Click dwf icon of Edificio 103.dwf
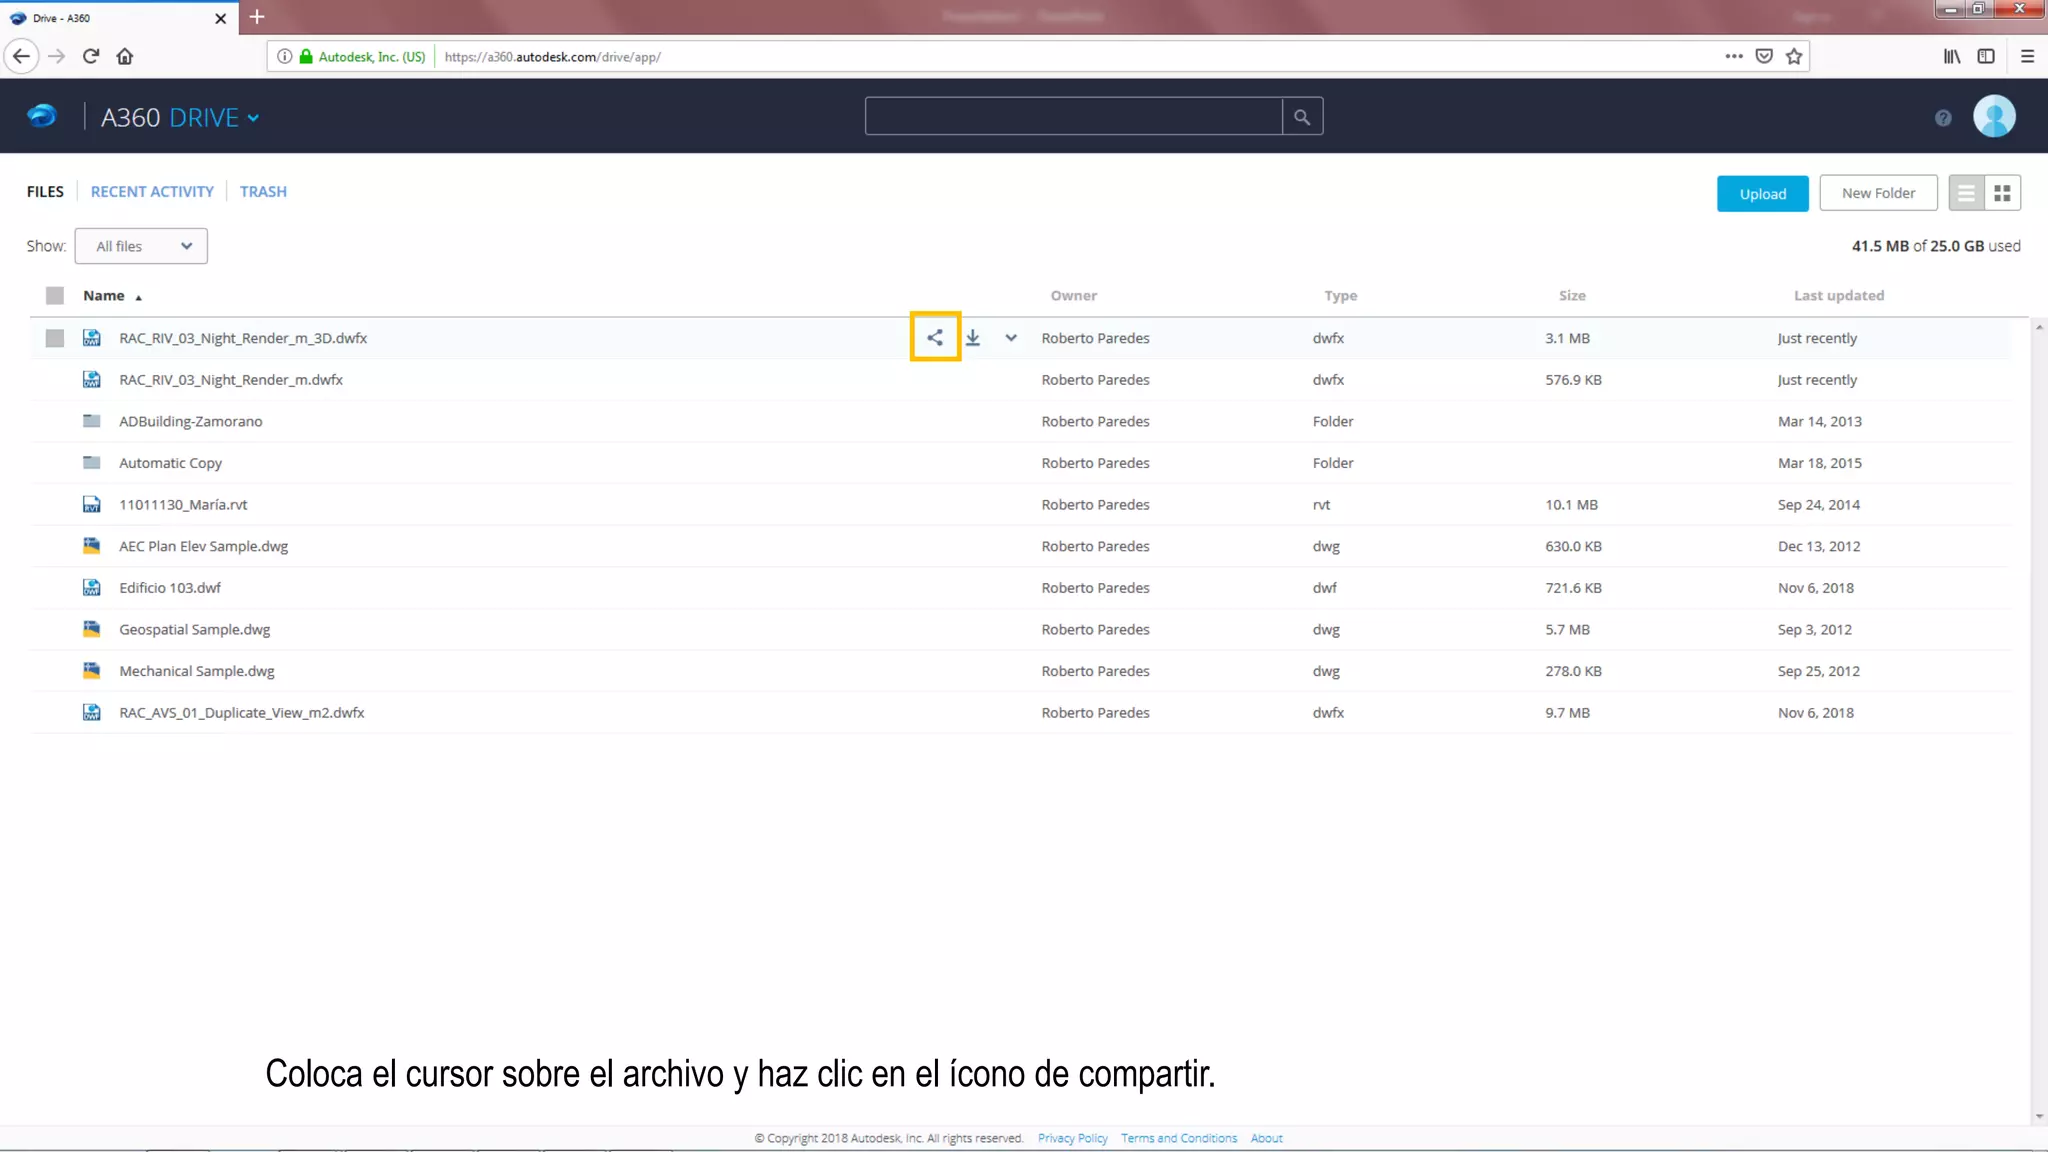Viewport: 2048px width, 1152px height. coord(91,587)
